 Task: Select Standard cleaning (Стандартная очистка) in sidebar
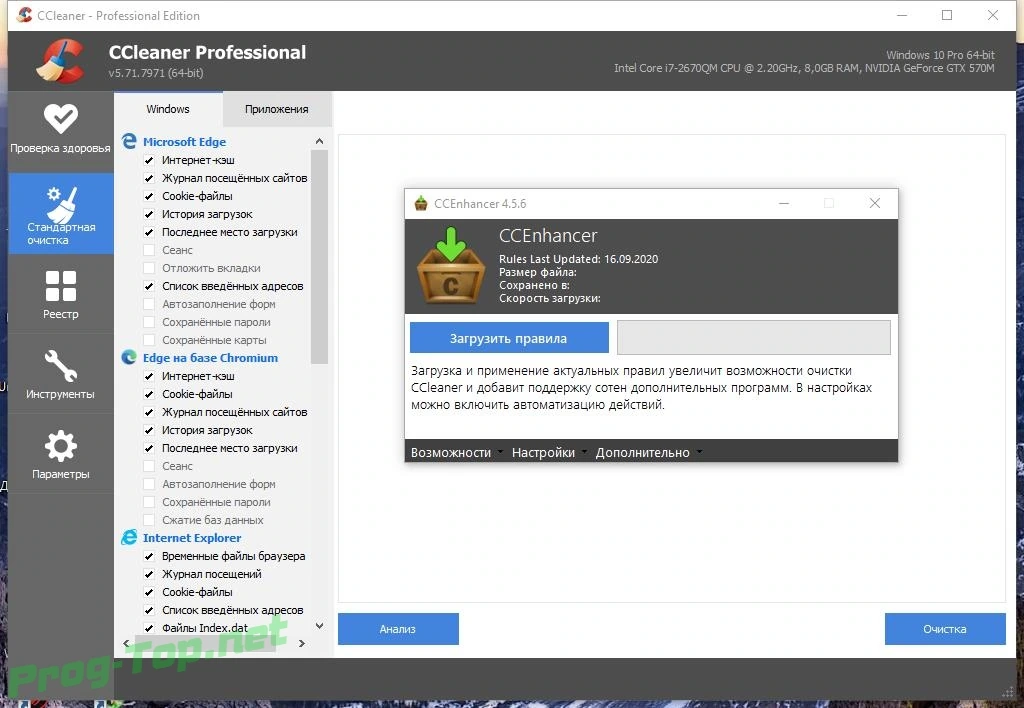(61, 214)
